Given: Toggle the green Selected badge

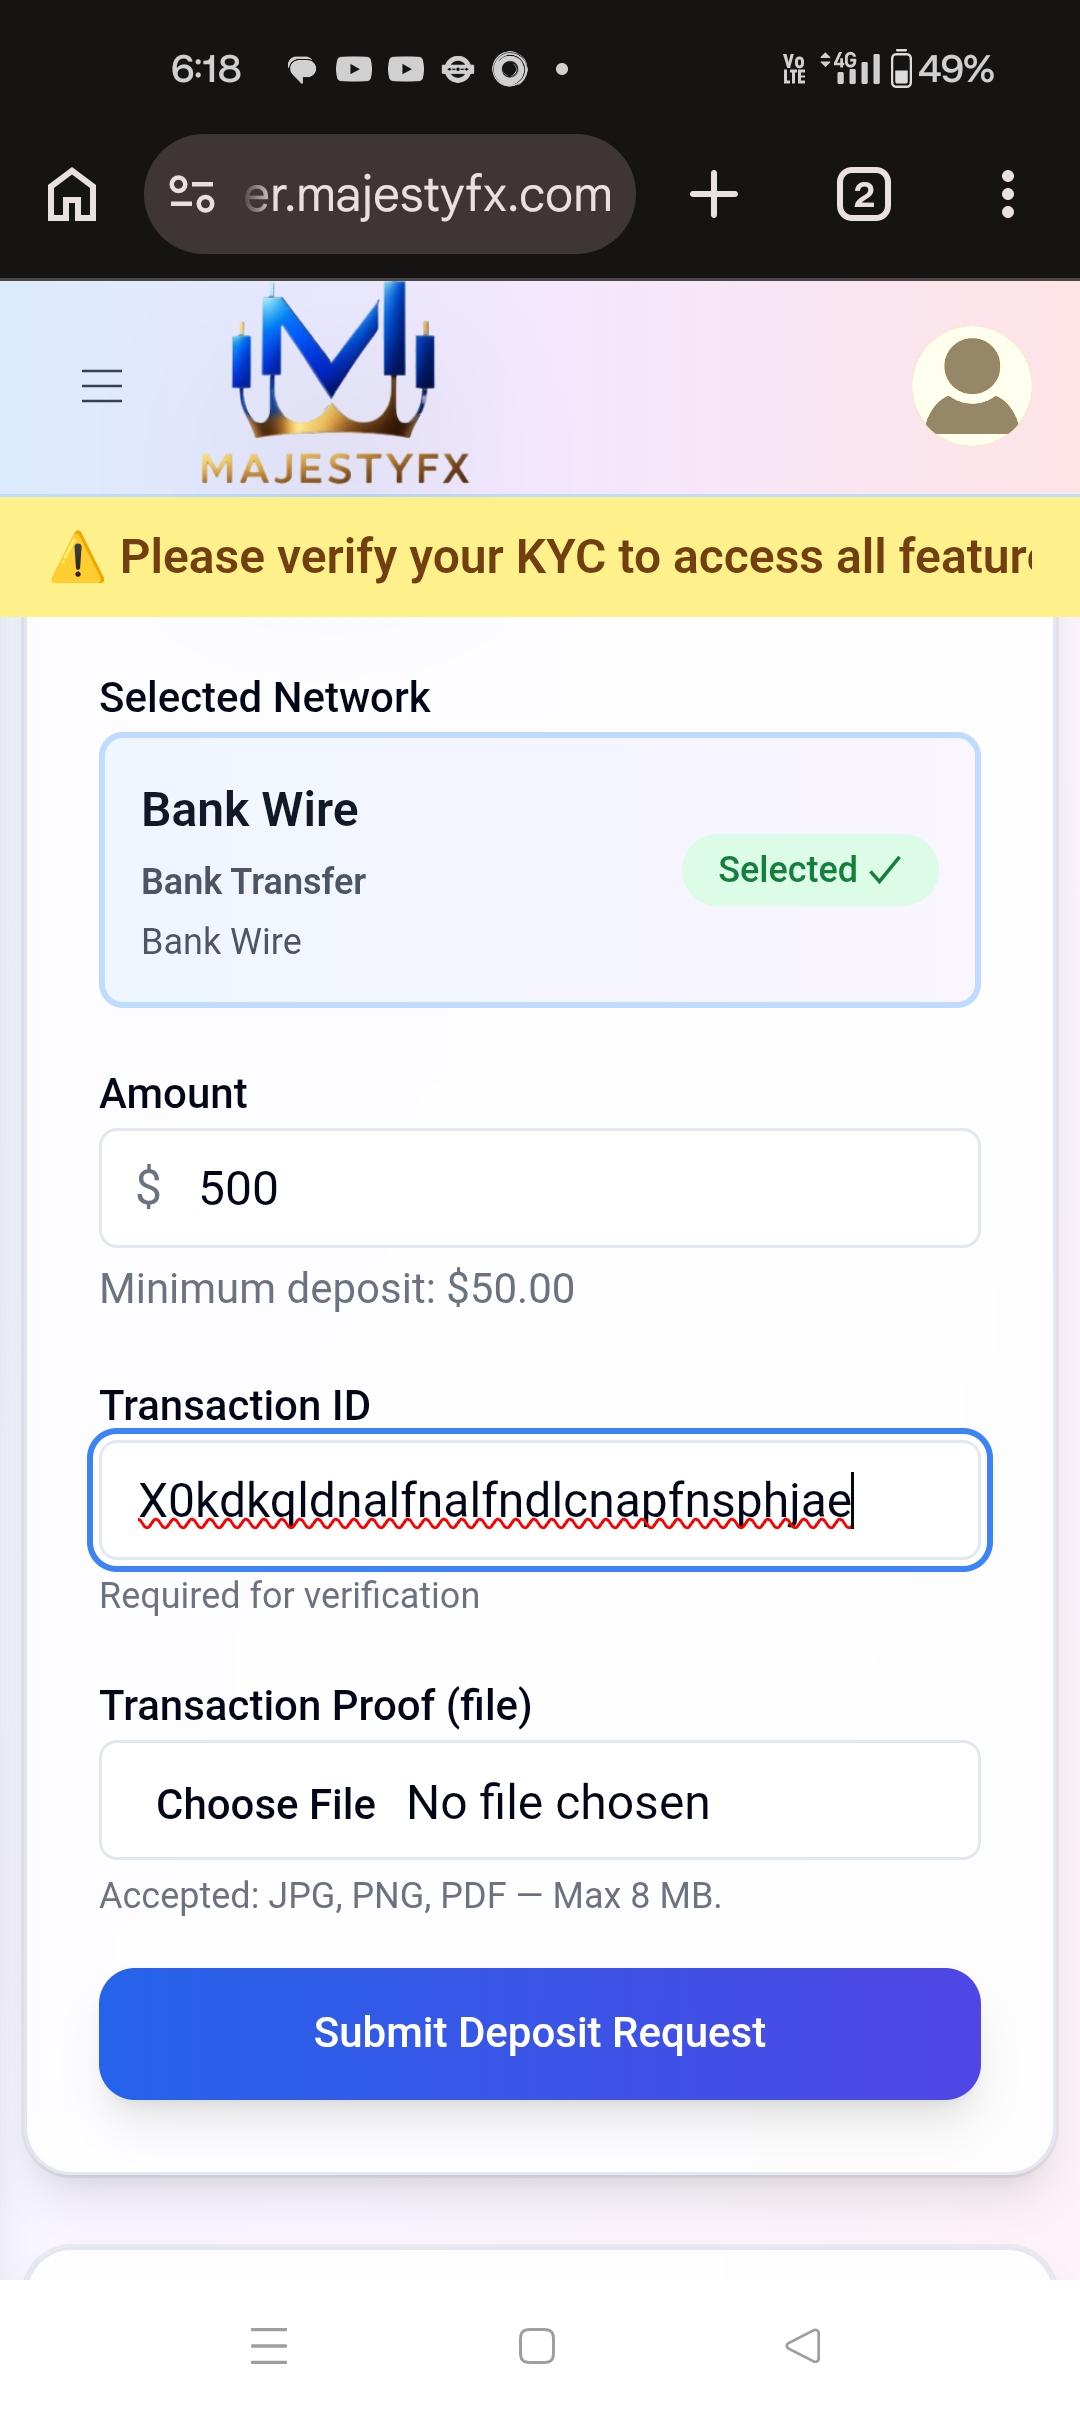Looking at the screenshot, I should (x=809, y=870).
